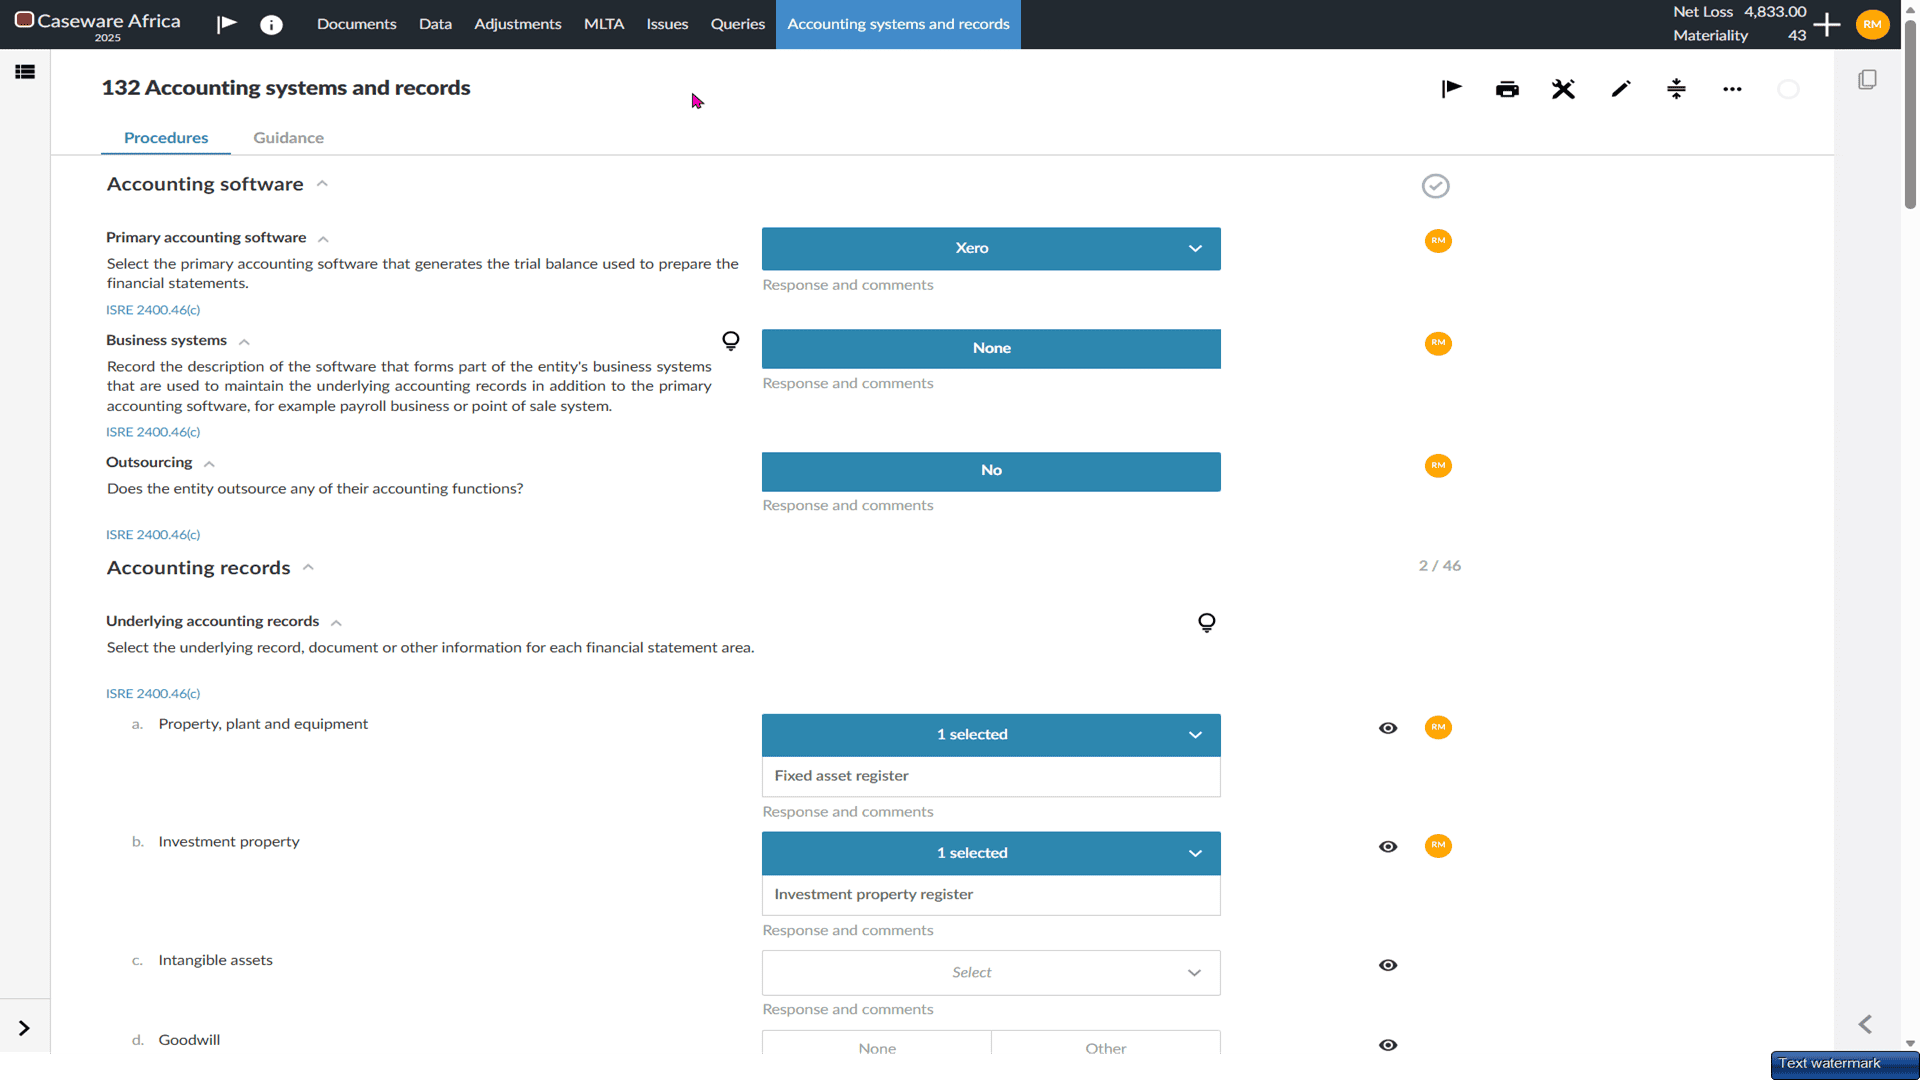The width and height of the screenshot is (1920, 1080).
Task: Open the hamburger list menu at the left
Action: pos(25,72)
